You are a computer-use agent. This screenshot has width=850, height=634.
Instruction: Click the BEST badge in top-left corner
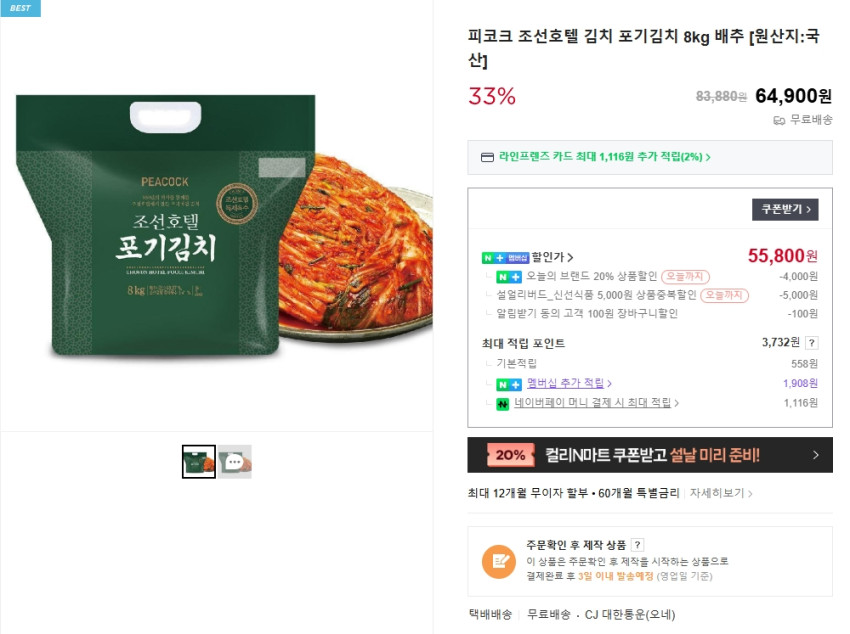19,10
